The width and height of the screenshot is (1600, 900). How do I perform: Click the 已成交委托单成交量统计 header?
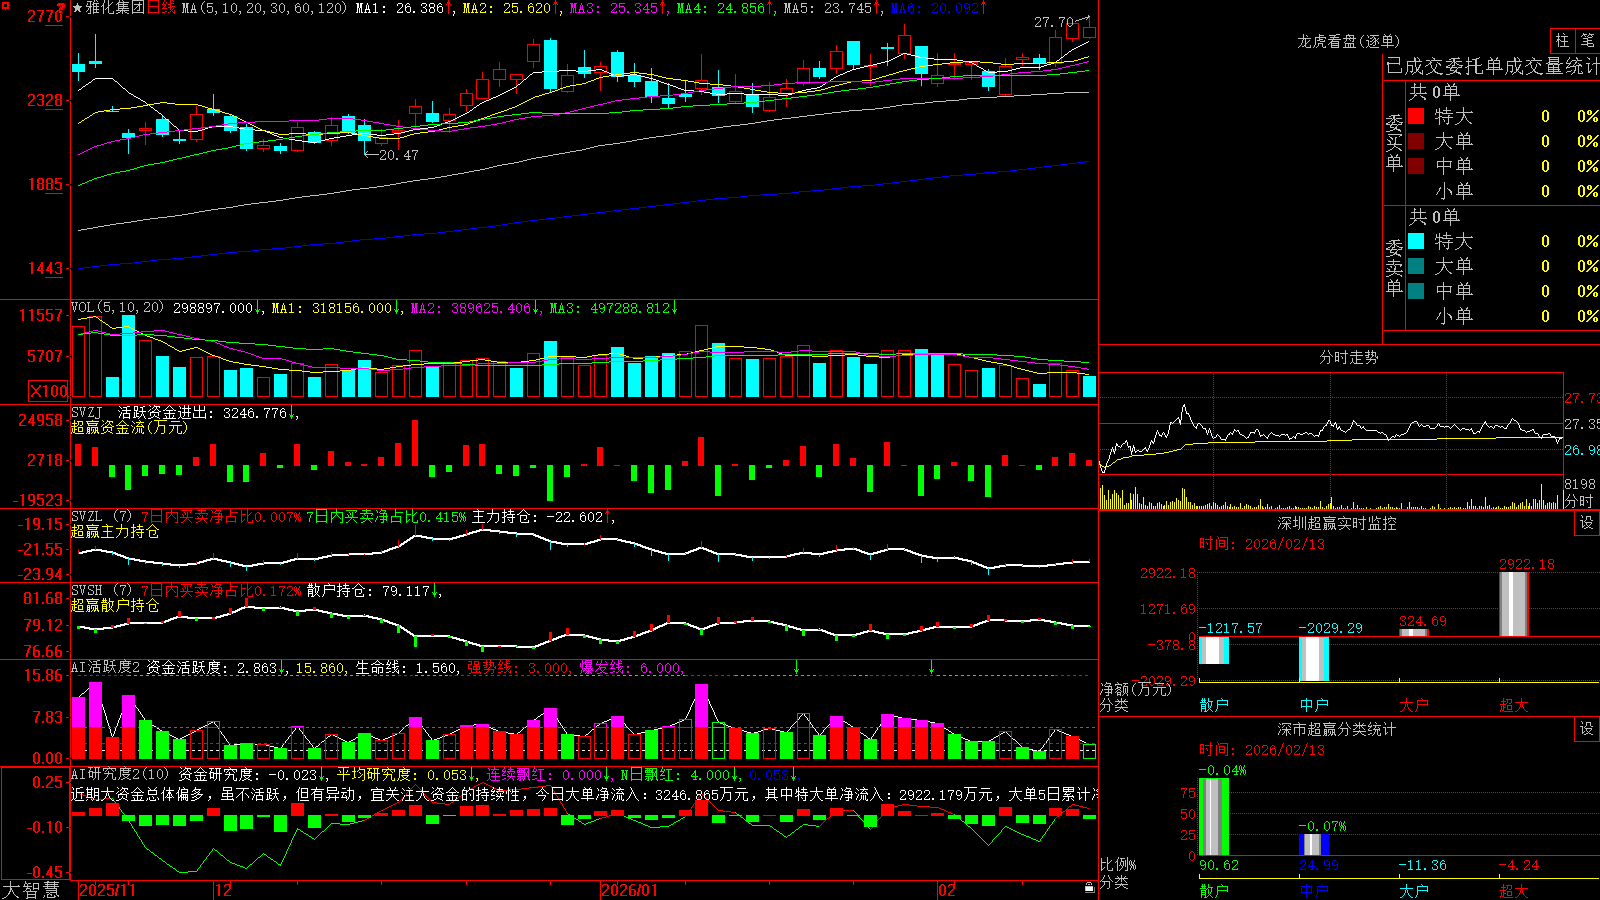[1492, 66]
